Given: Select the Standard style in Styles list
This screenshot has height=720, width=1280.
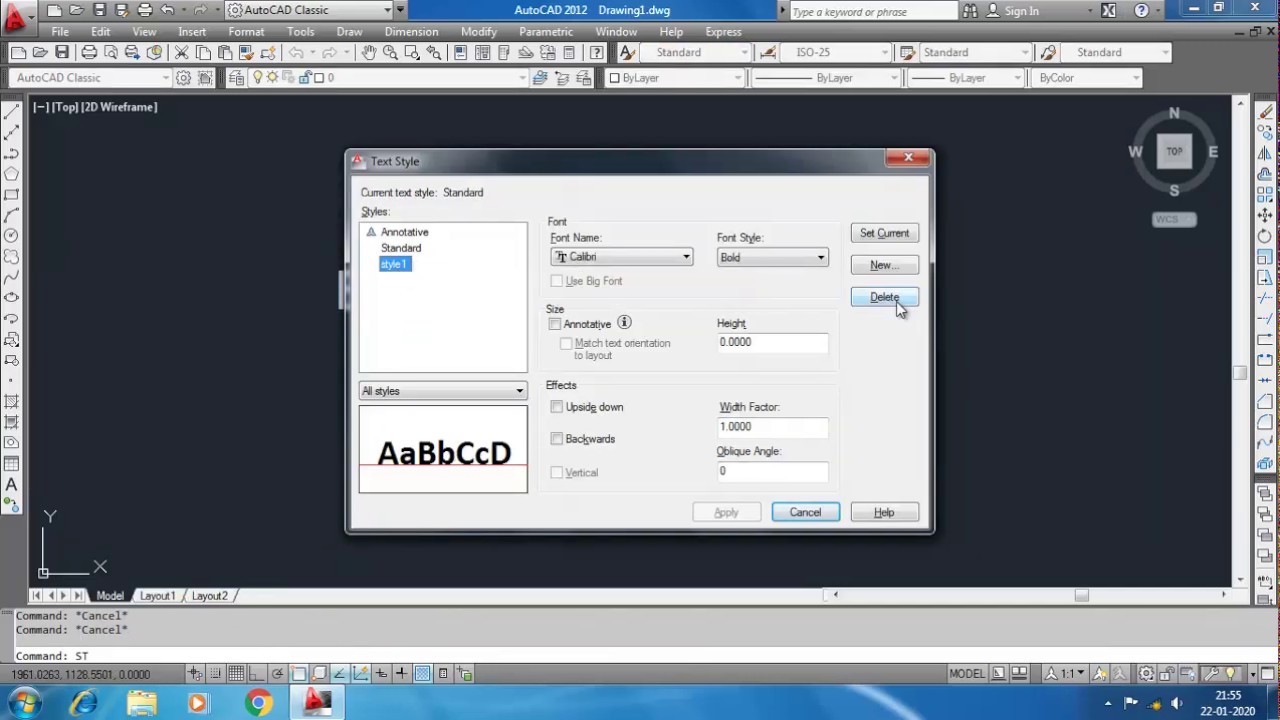Looking at the screenshot, I should point(401,248).
